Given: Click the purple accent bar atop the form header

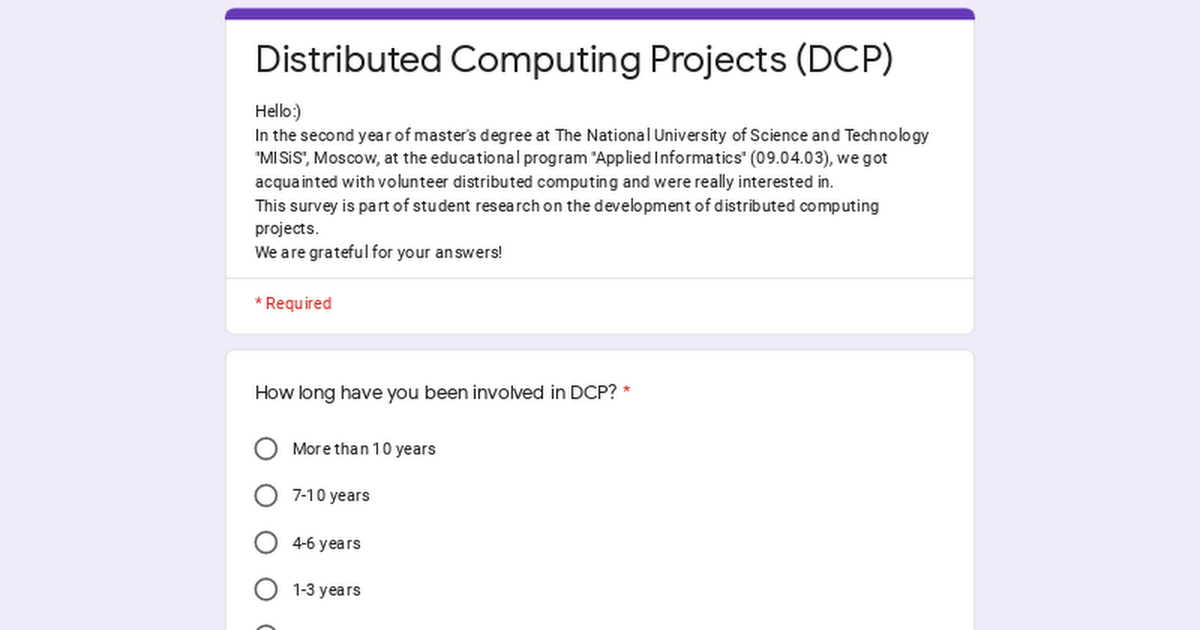Looking at the screenshot, I should coord(600,13).
